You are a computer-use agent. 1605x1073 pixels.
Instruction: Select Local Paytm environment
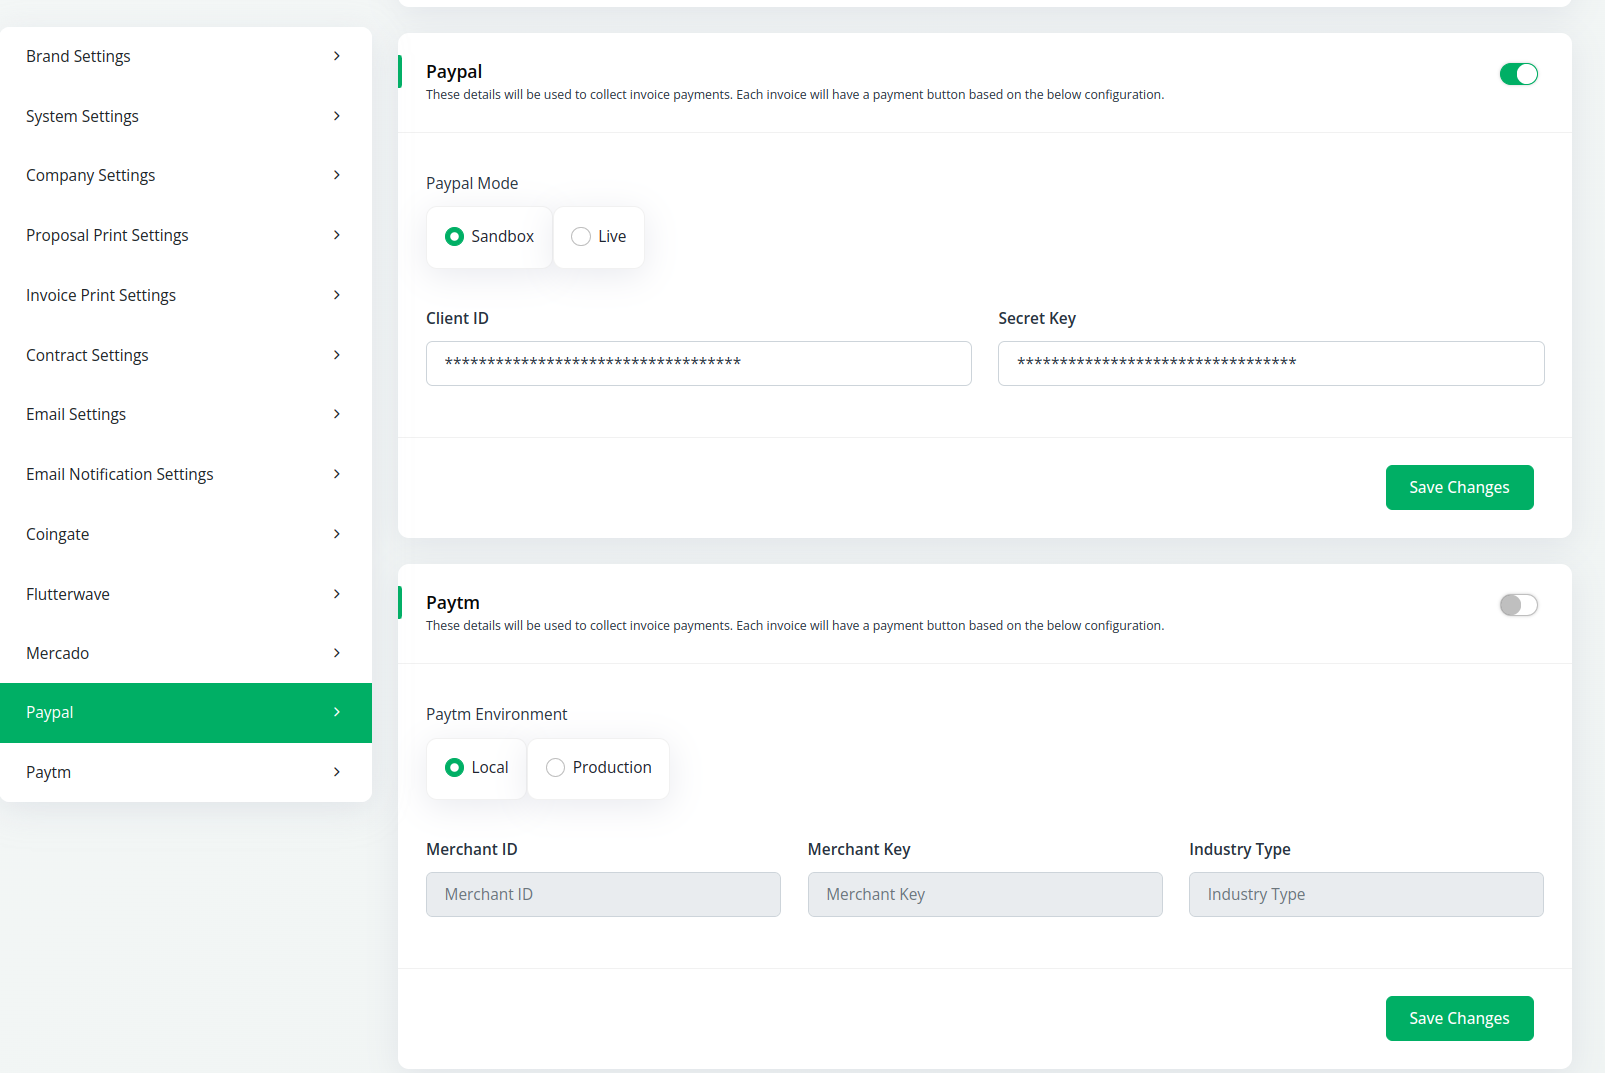pyautogui.click(x=476, y=768)
